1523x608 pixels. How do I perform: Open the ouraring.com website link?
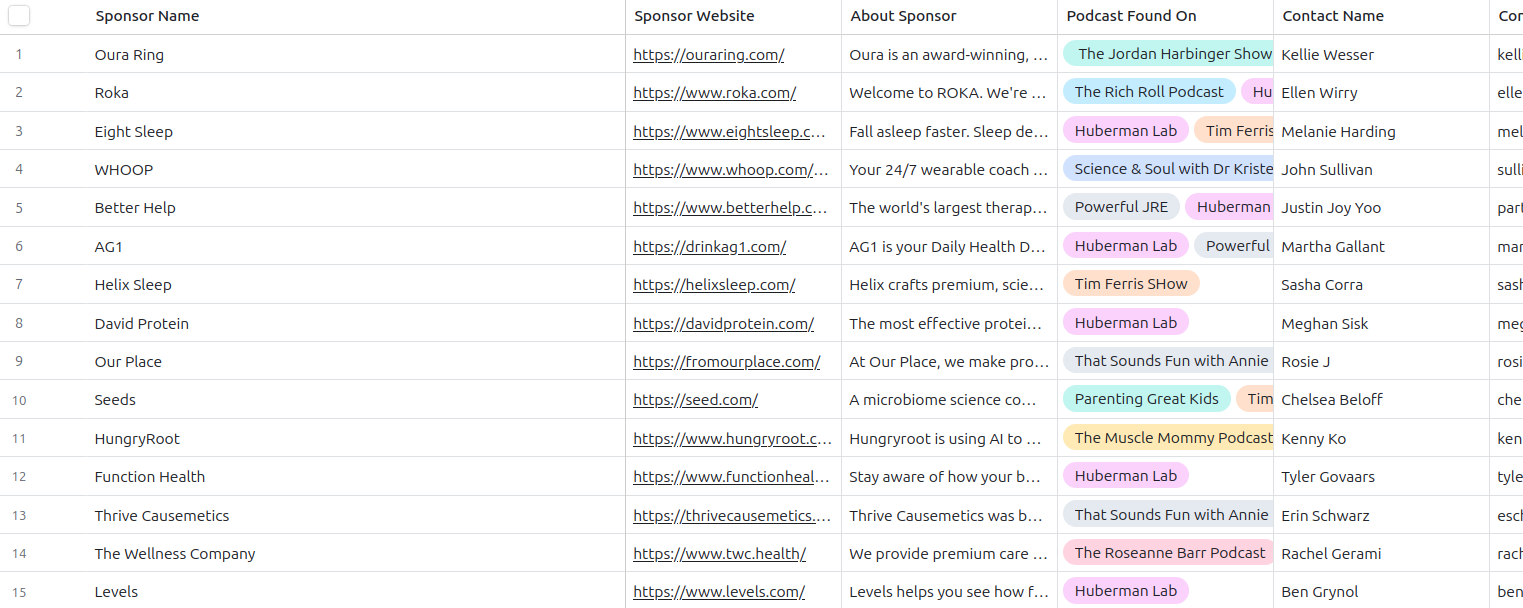[x=708, y=54]
